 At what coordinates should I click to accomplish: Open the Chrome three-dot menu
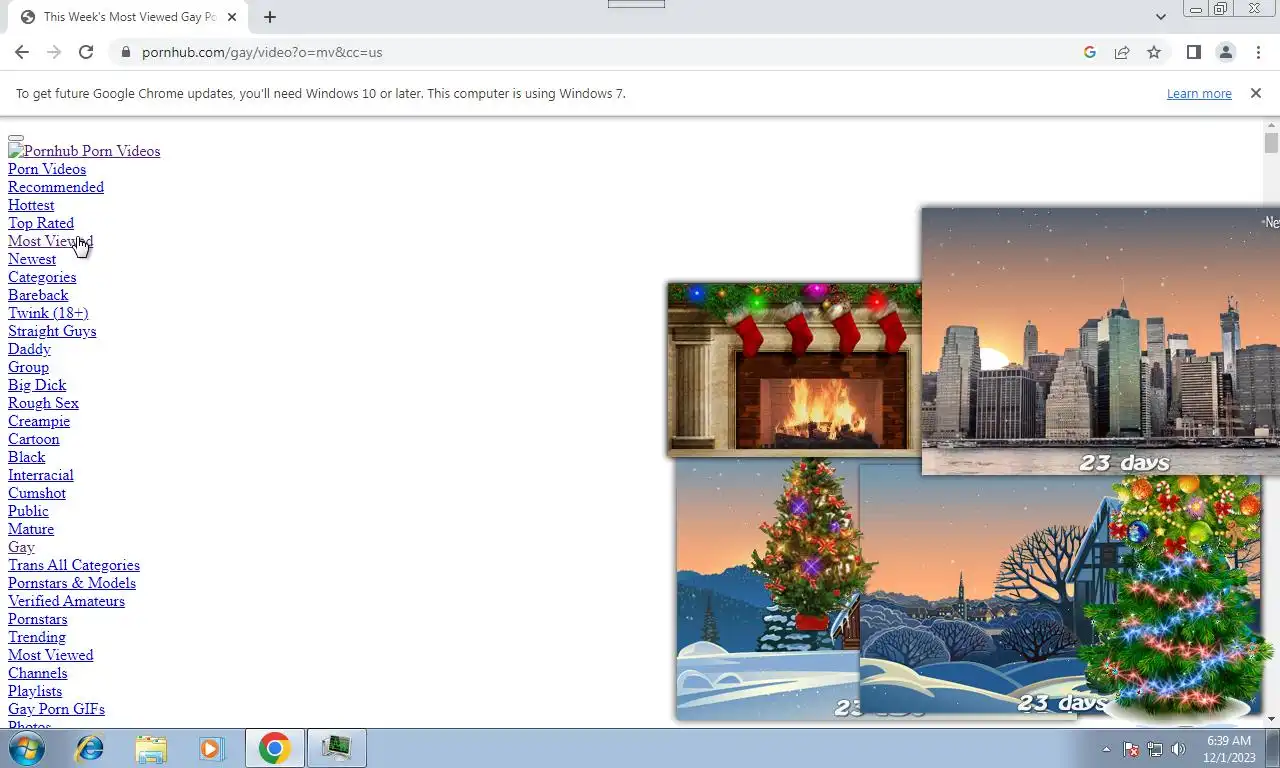coord(1257,52)
